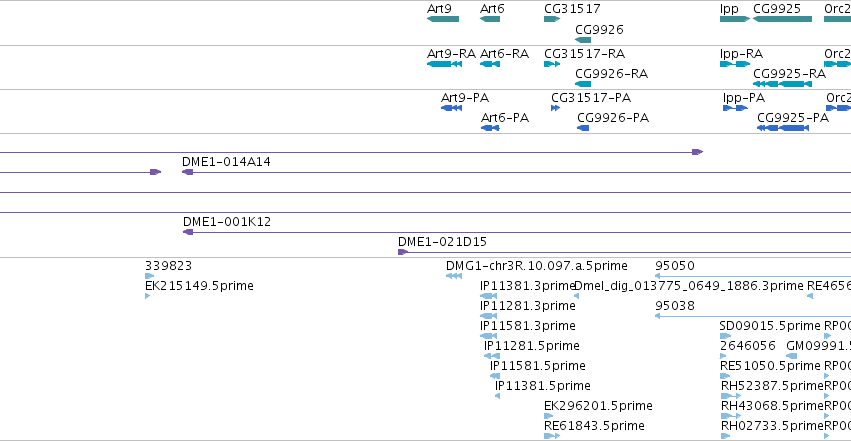851x441 pixels.
Task: Click the teal gene arrow under CG9925
Action: pyautogui.click(x=782, y=19)
